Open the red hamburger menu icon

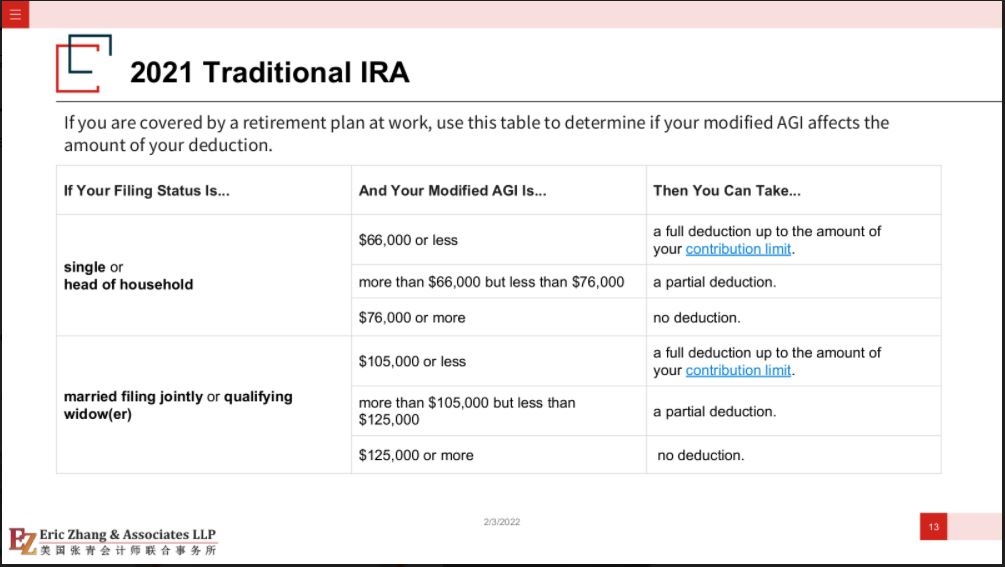pos(15,14)
